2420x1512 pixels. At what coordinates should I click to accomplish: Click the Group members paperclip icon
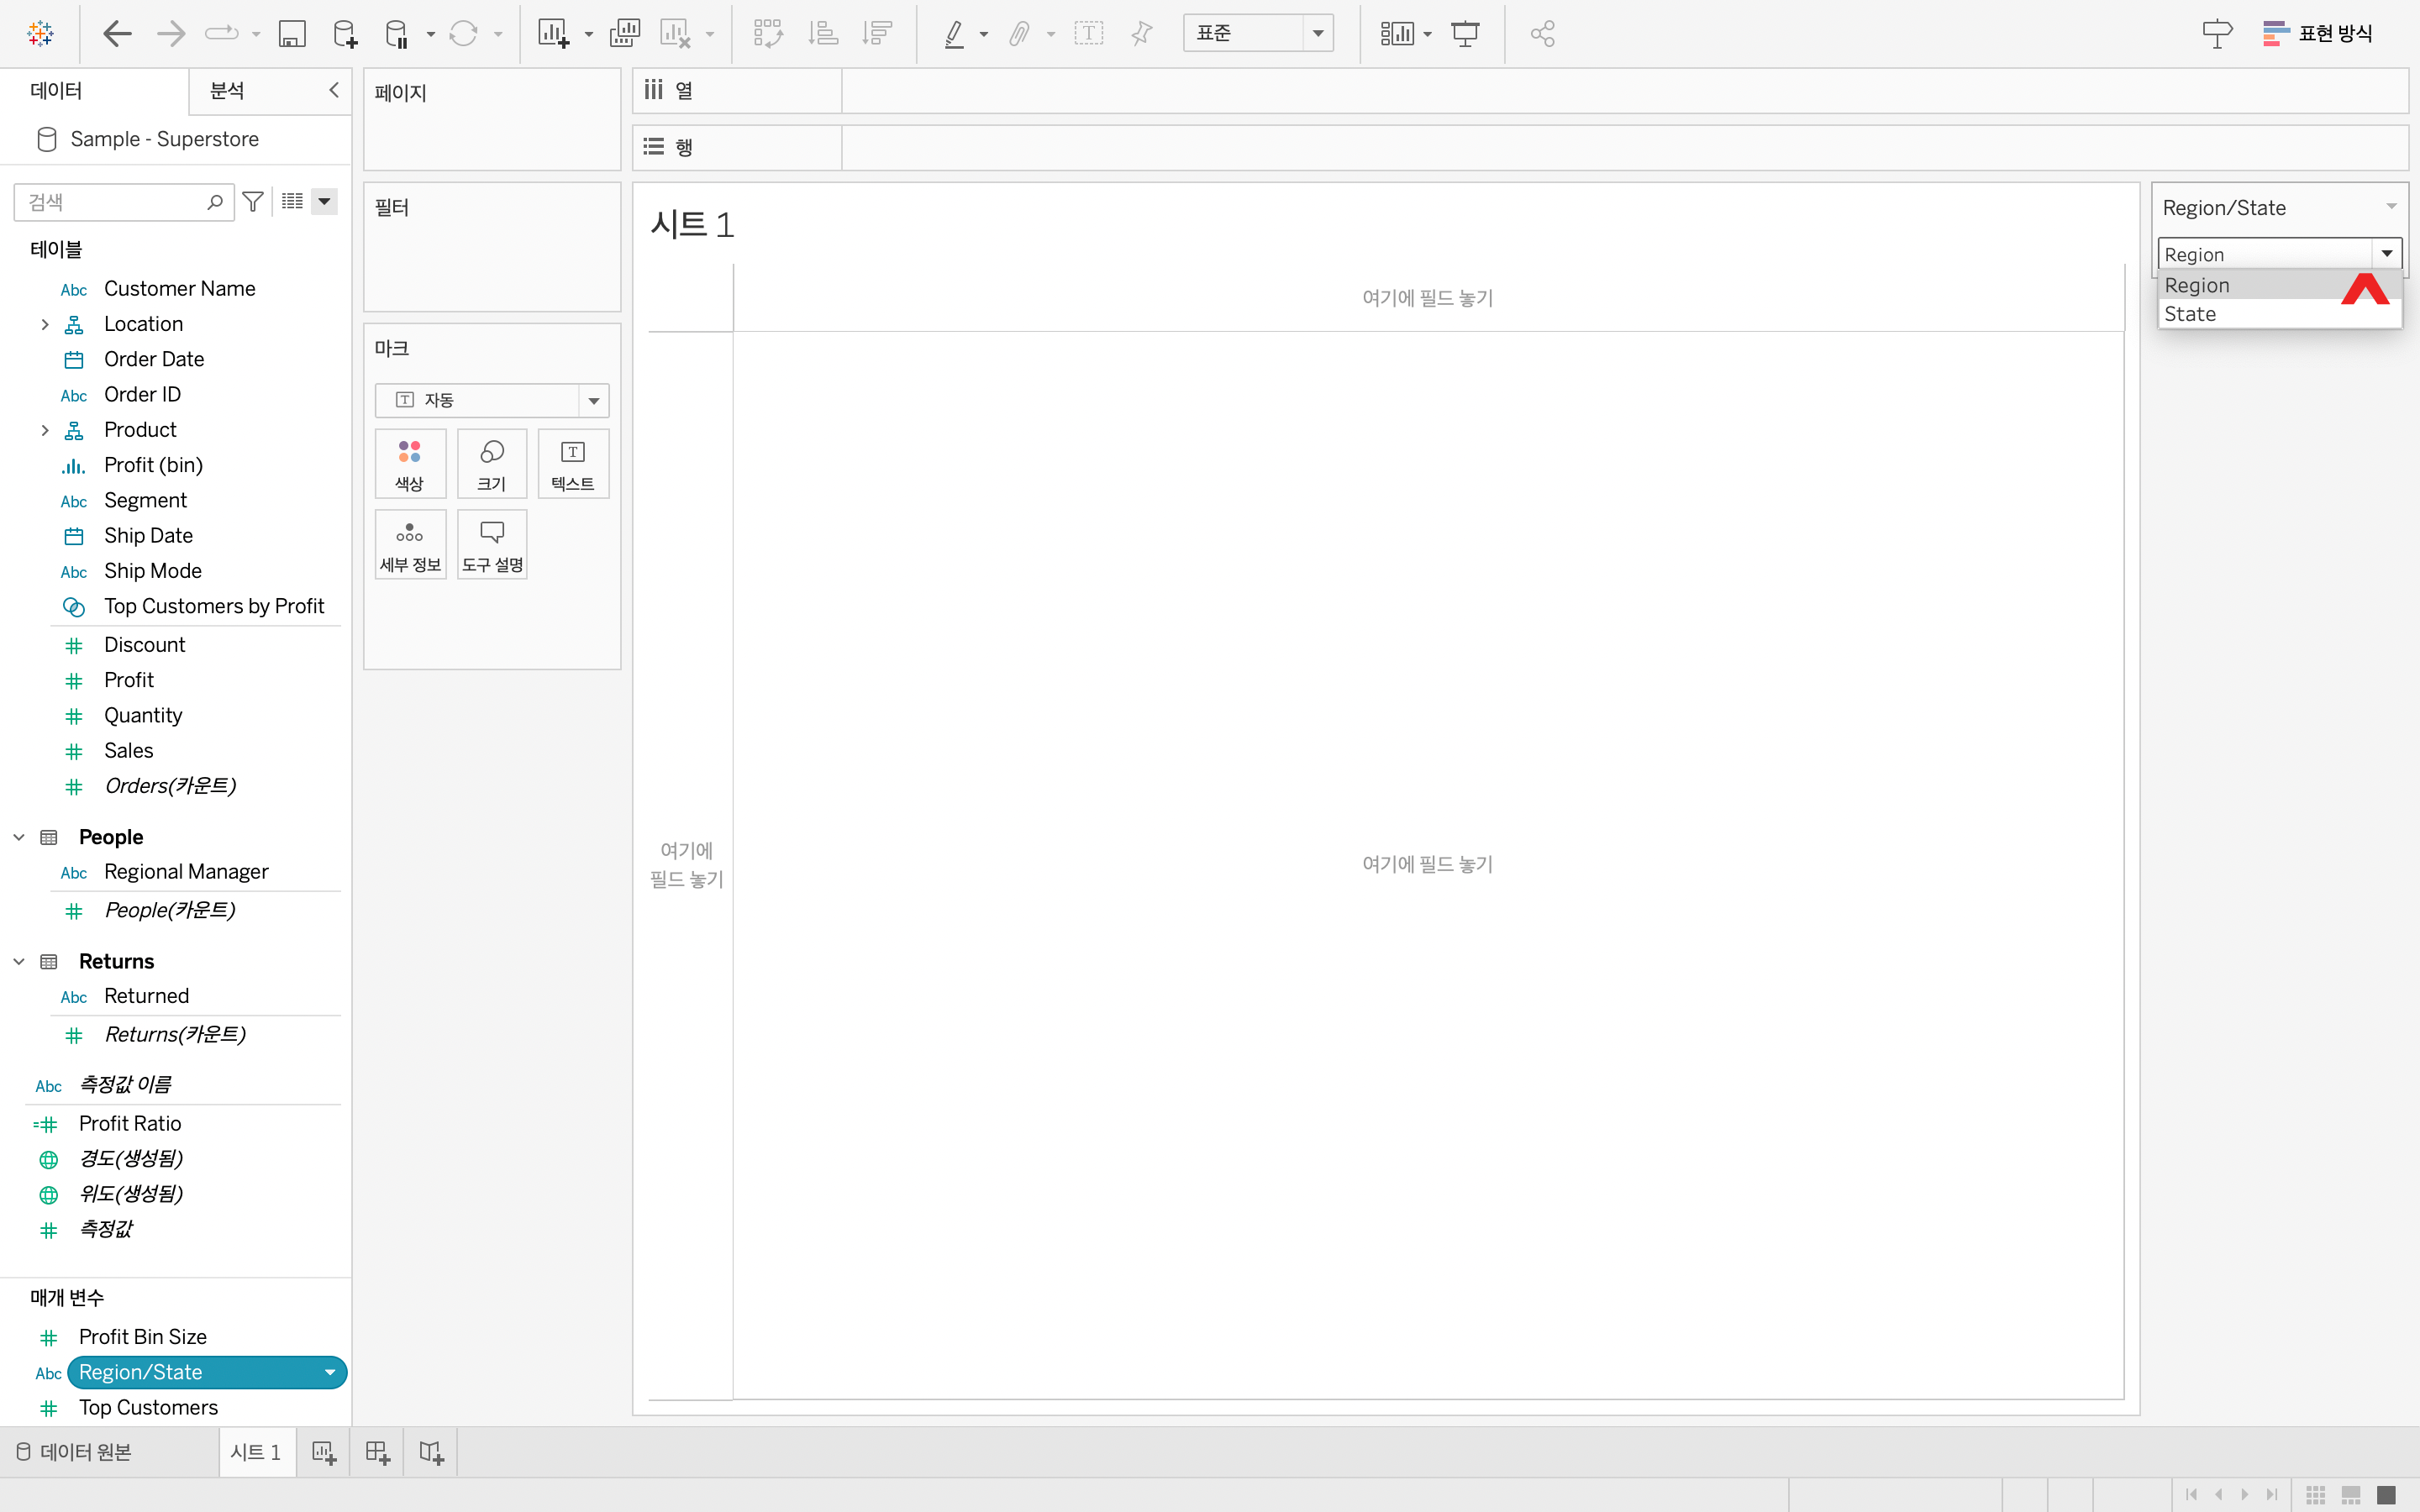[1019, 34]
